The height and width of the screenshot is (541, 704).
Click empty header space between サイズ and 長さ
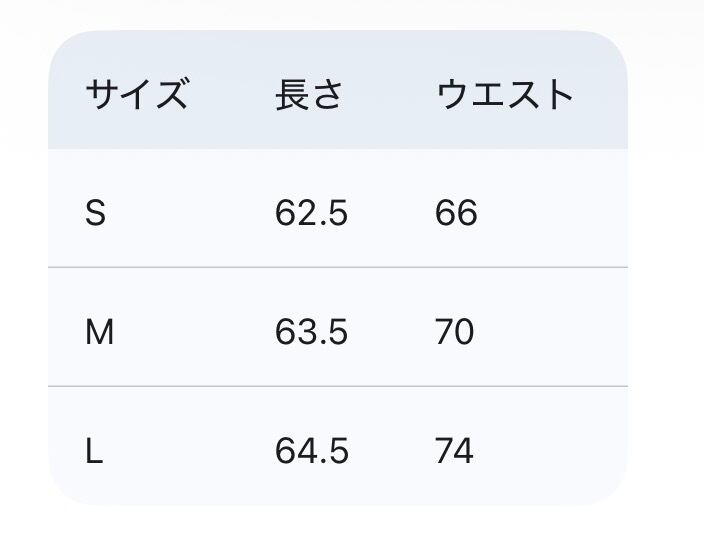[230, 95]
